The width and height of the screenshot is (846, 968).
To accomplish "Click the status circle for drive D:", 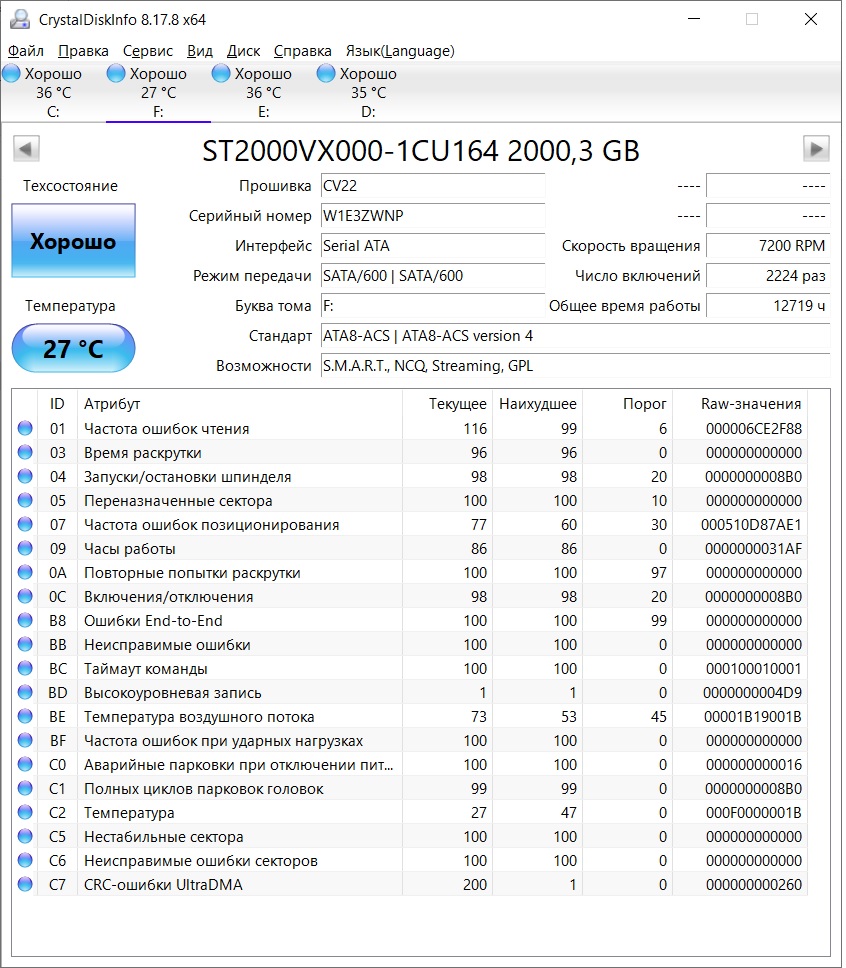I will tap(326, 73).
